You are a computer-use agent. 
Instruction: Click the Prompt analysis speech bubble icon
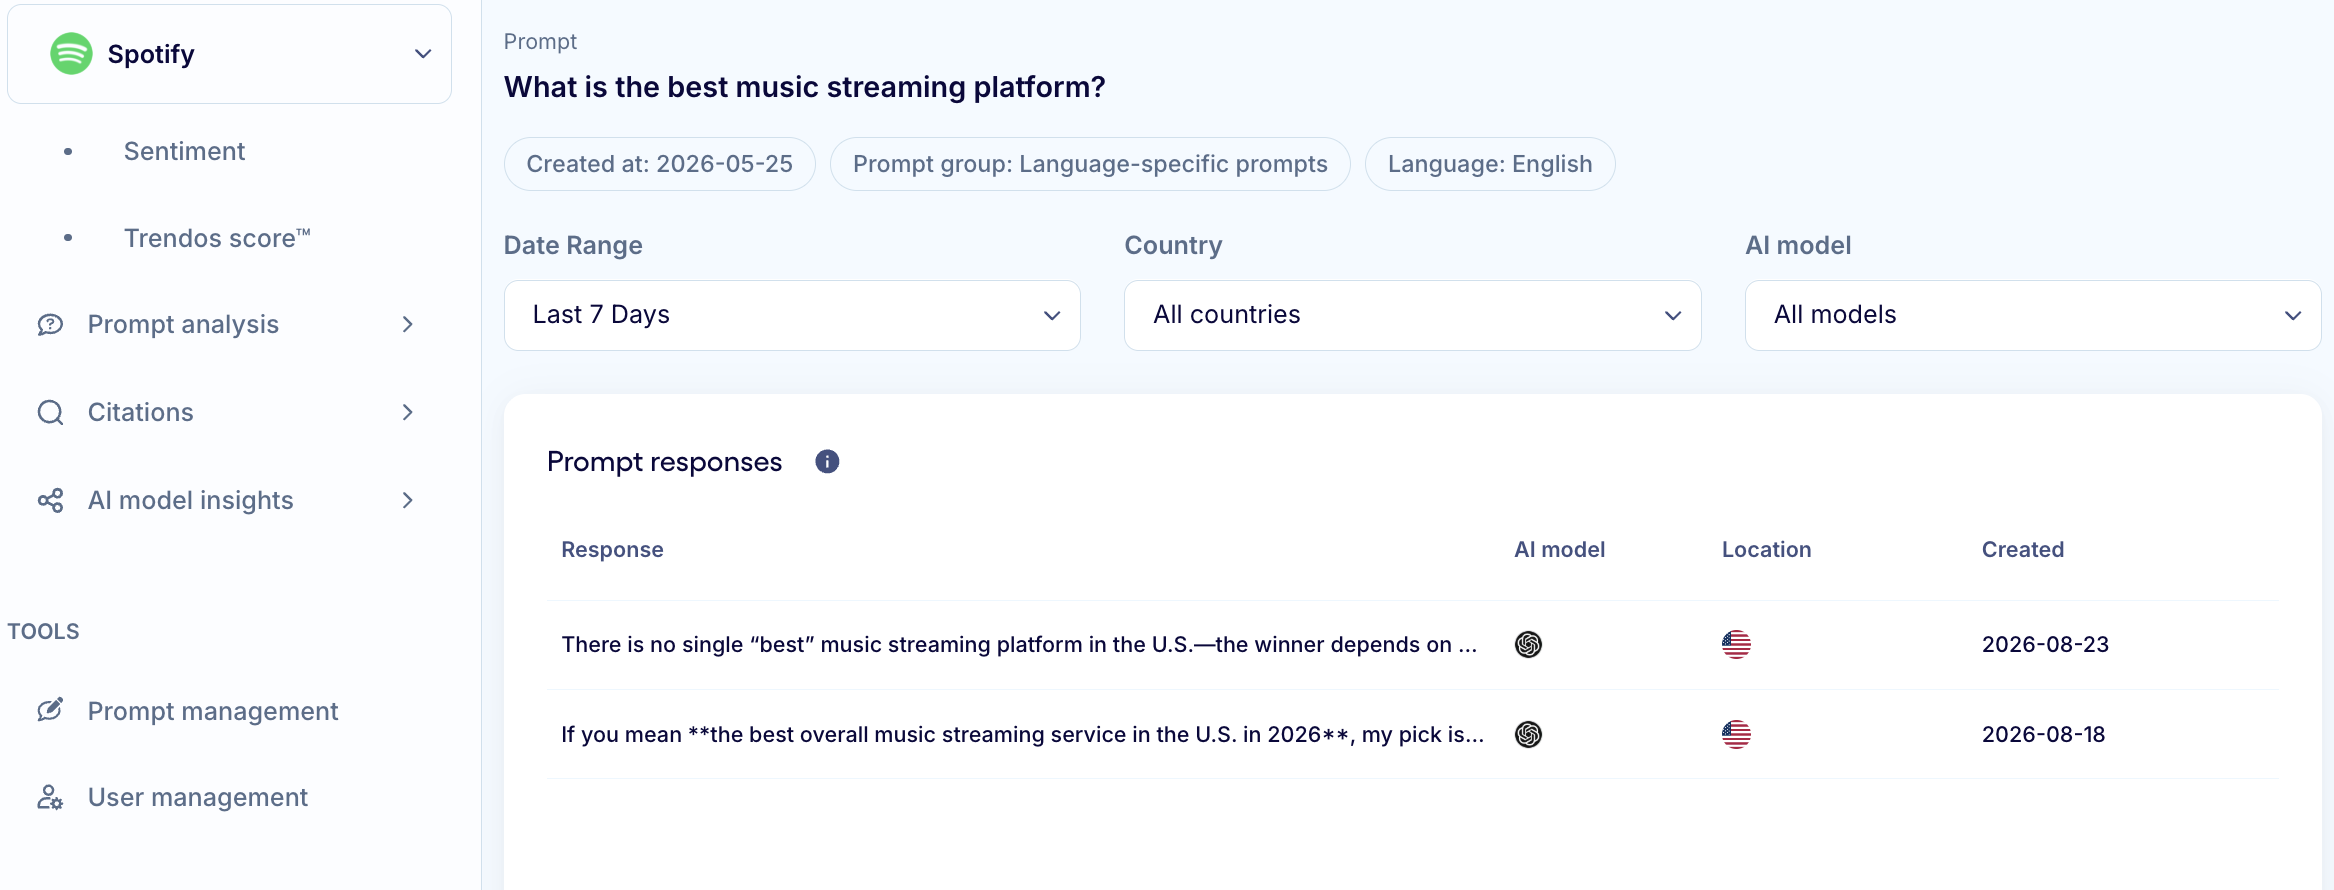click(x=50, y=324)
